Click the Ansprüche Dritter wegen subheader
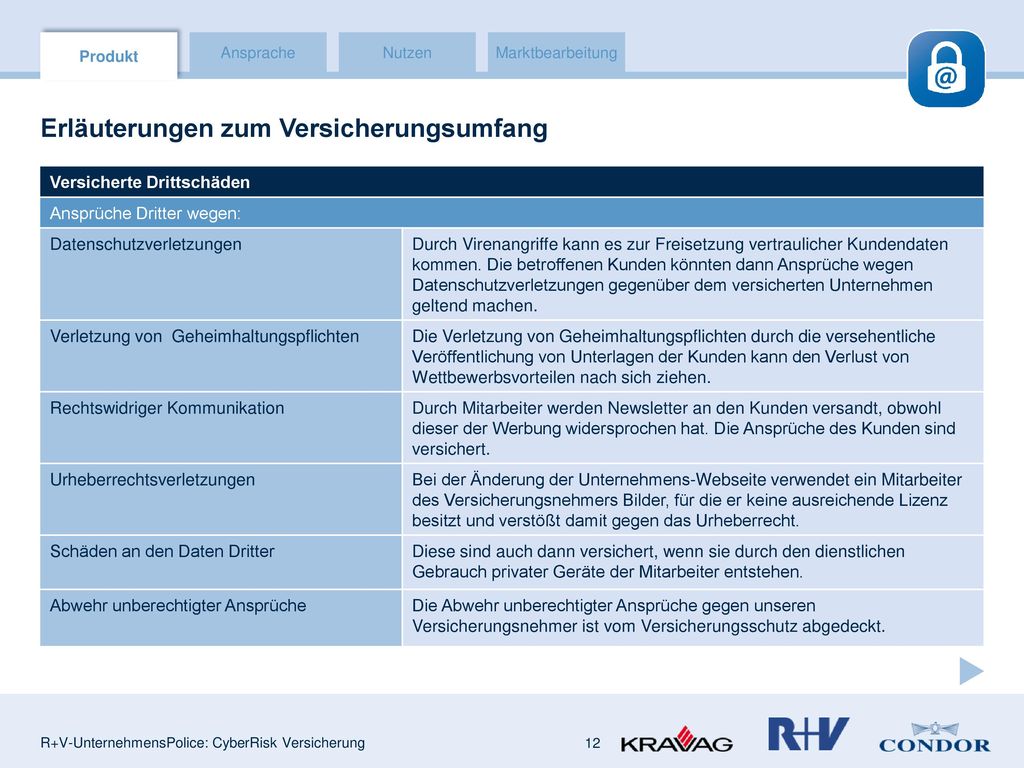This screenshot has height=768, width=1024. click(x=512, y=213)
